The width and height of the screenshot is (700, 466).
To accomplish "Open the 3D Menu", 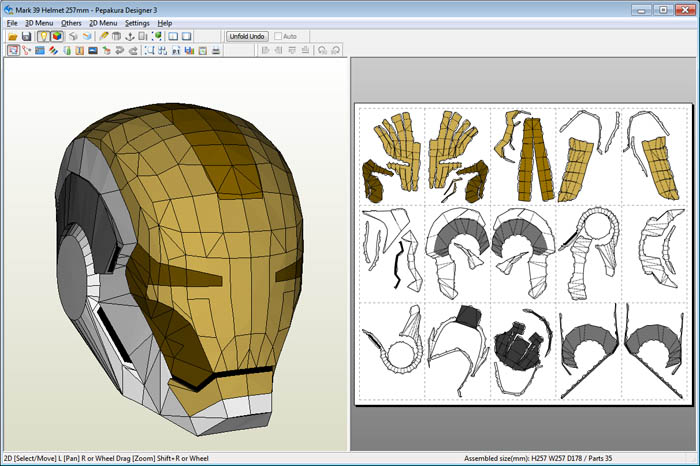I will point(39,23).
